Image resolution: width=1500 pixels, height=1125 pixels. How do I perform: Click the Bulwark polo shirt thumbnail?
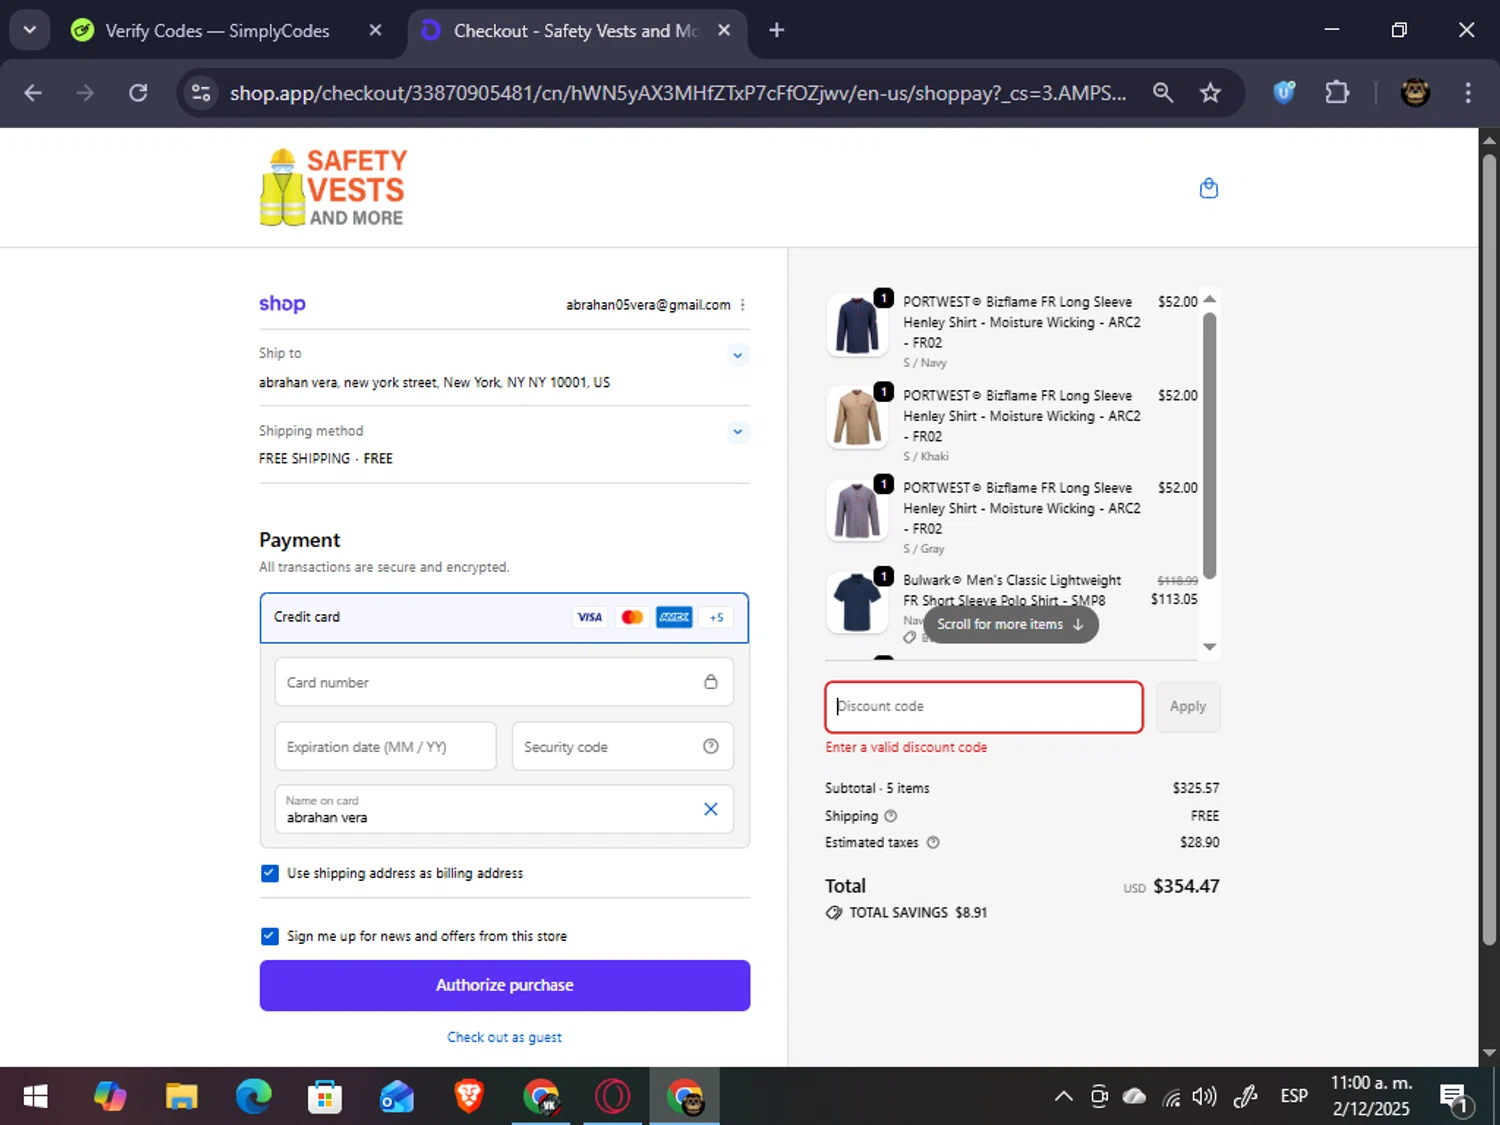857,602
